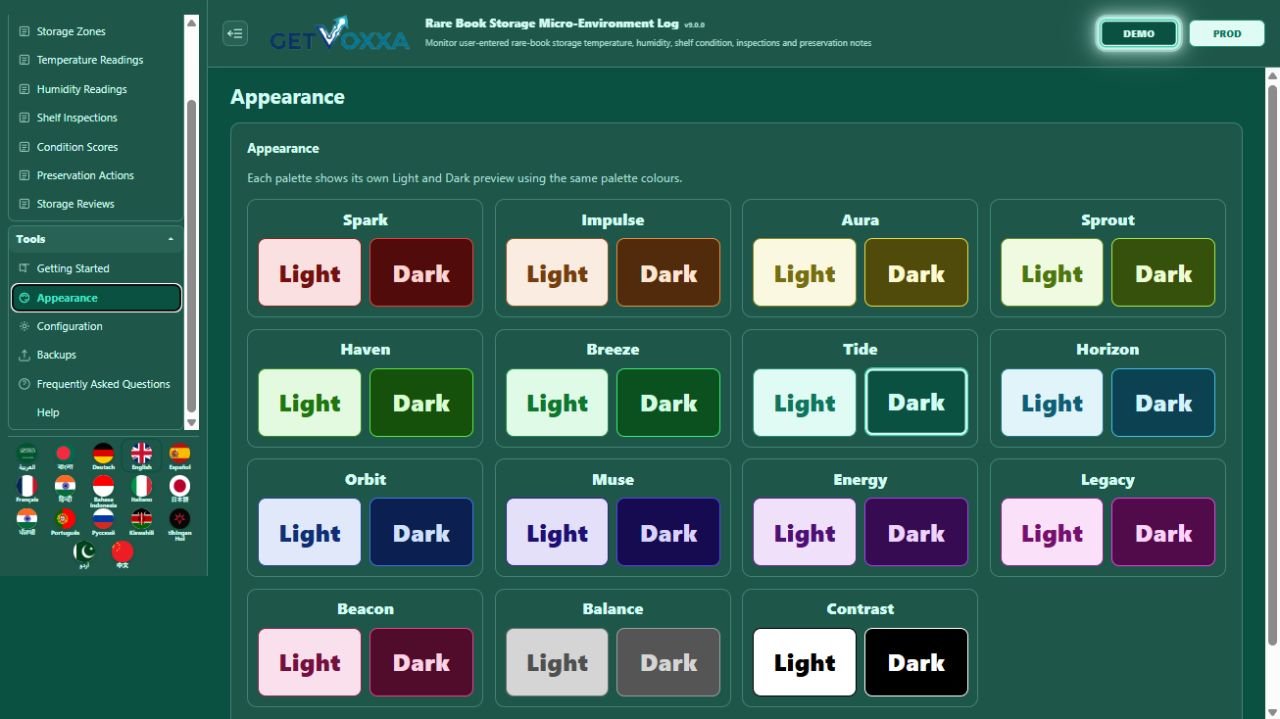Switch language to Español

(x=179, y=457)
